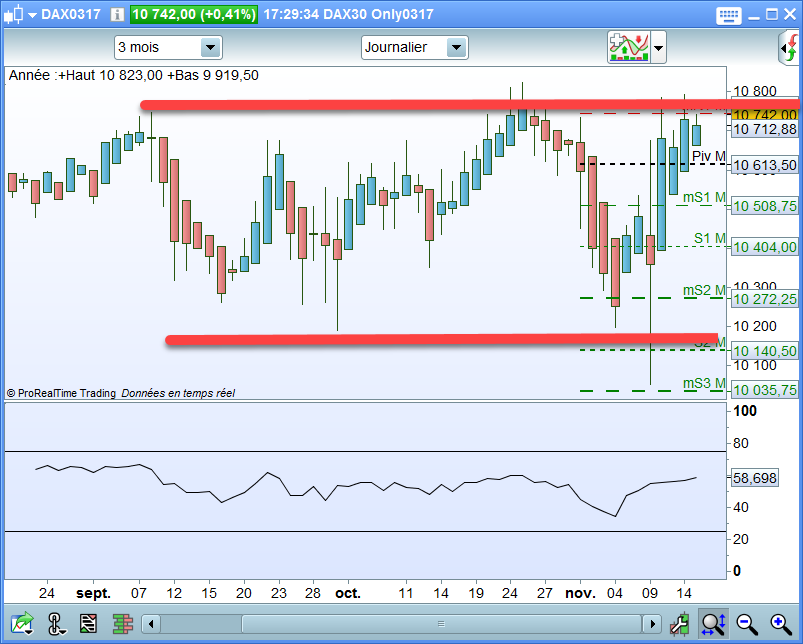Viewport: 803px width, 644px height.
Task: Select the pivot price label 10 613,50
Action: coord(765,165)
